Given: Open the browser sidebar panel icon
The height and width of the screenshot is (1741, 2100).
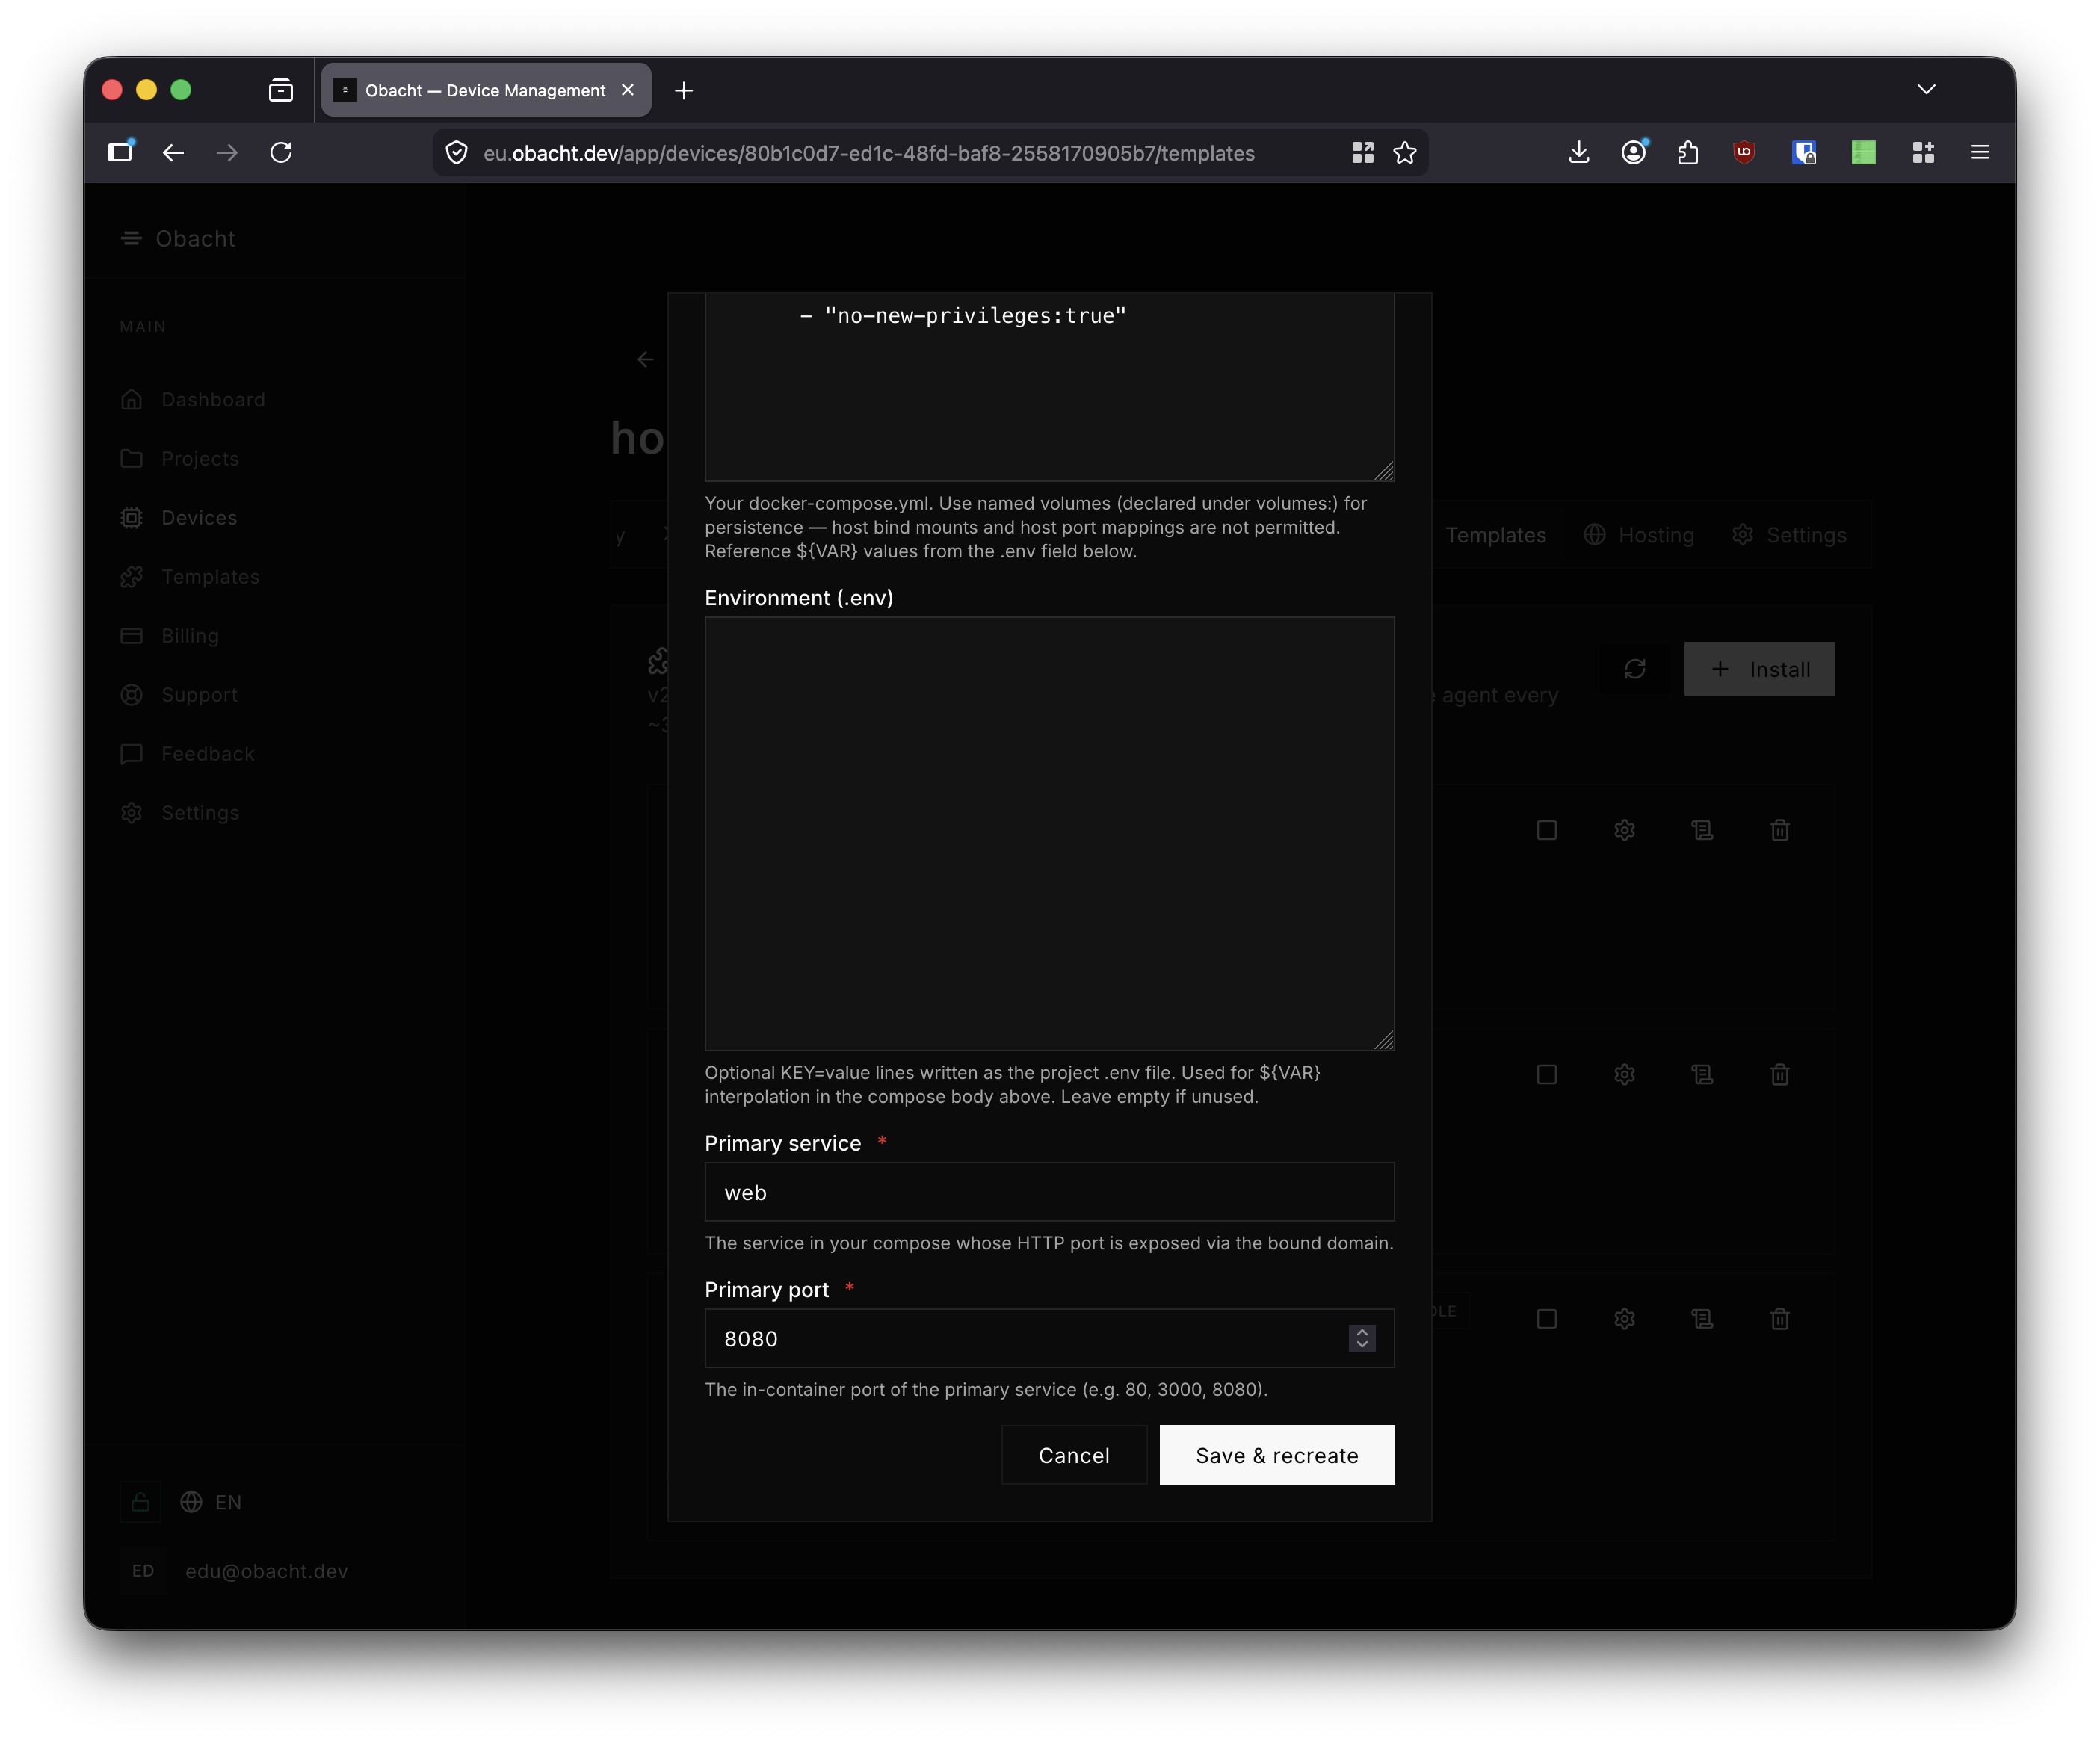Looking at the screenshot, I should pos(120,152).
